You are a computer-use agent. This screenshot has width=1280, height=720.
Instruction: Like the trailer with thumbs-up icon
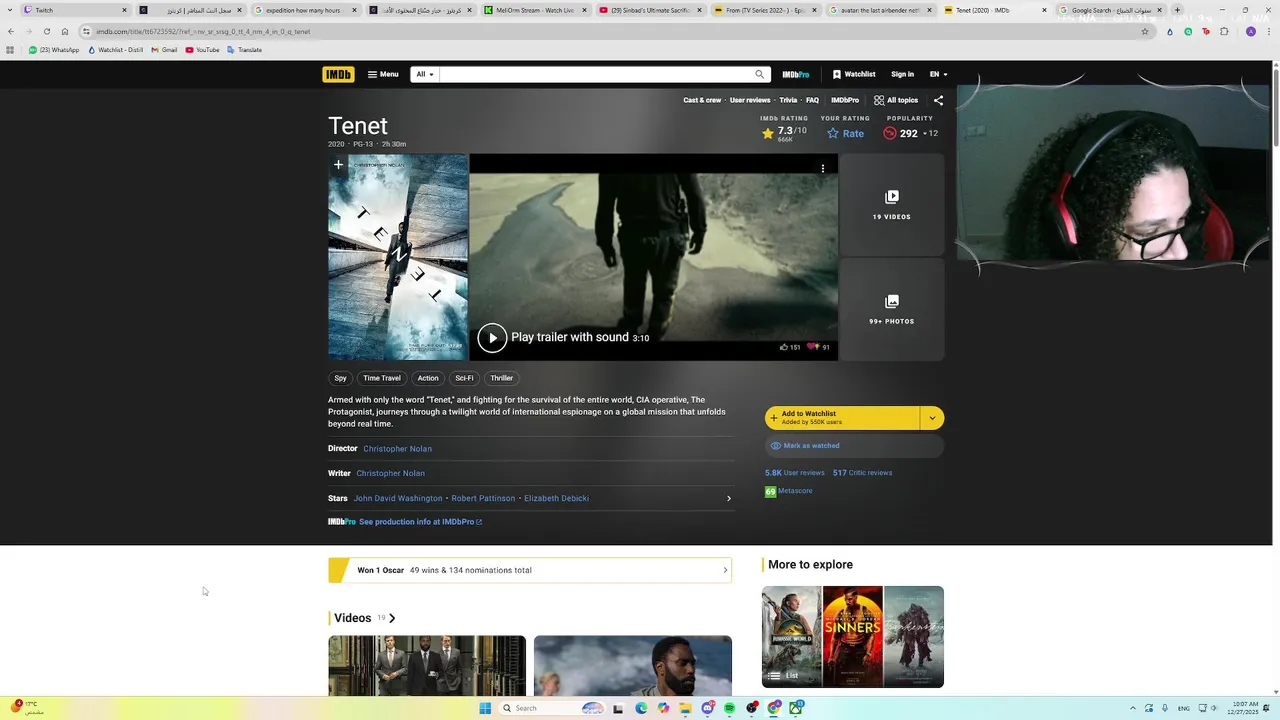(x=784, y=347)
